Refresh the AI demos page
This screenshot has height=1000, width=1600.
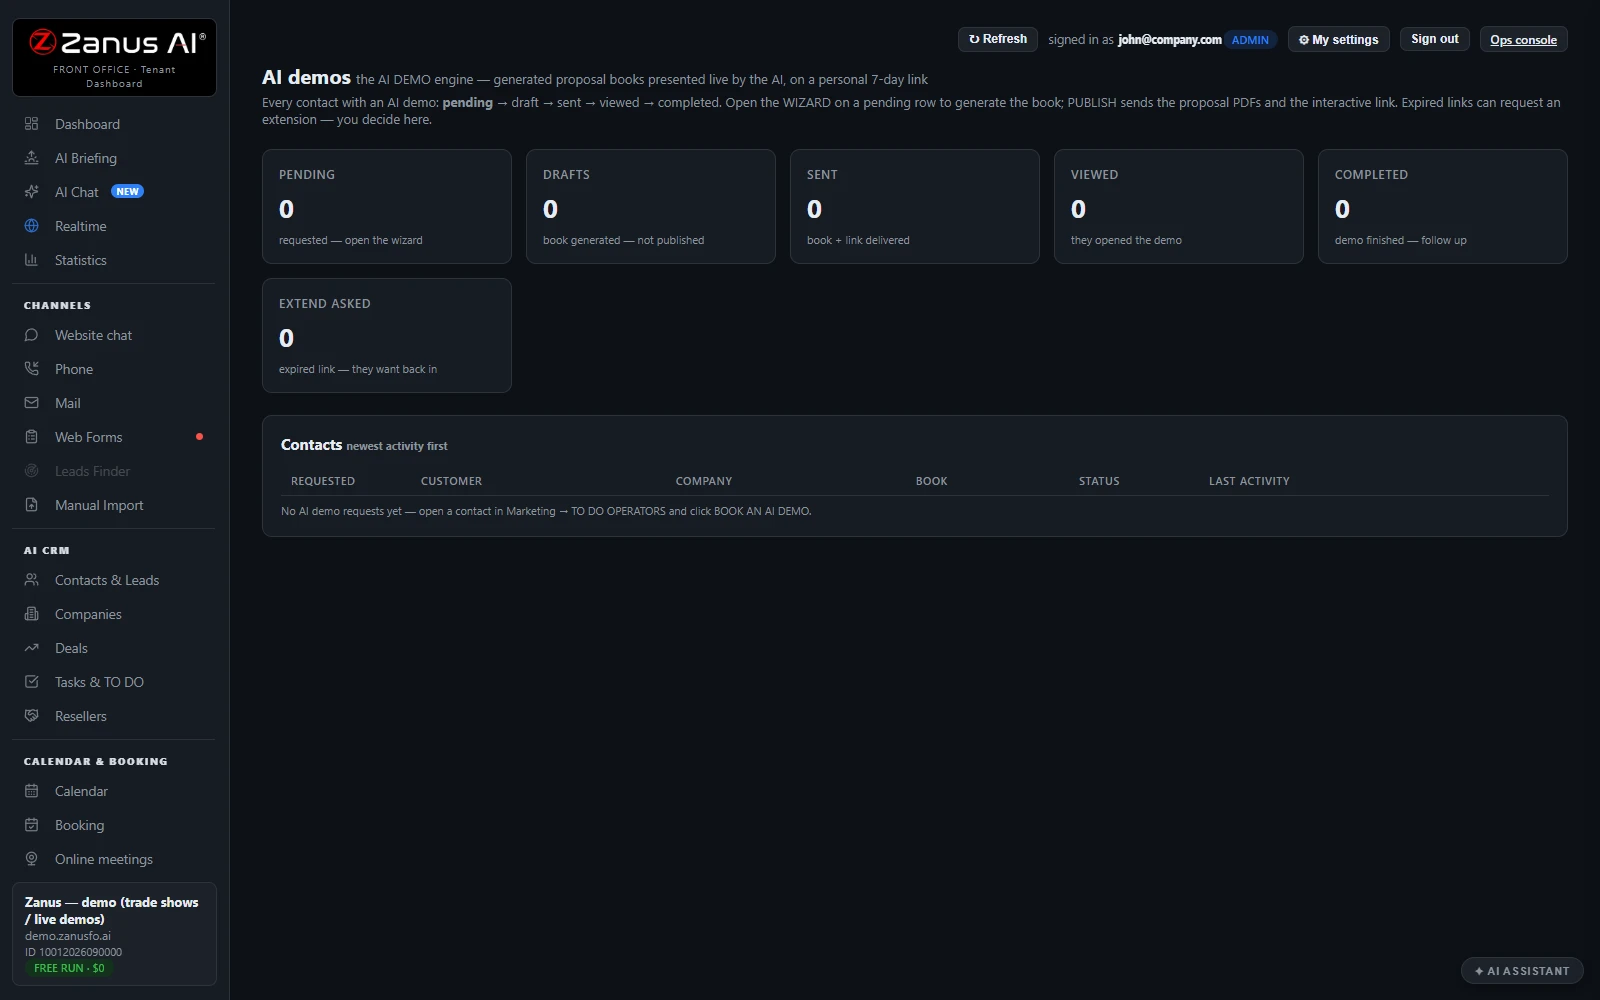coord(997,39)
